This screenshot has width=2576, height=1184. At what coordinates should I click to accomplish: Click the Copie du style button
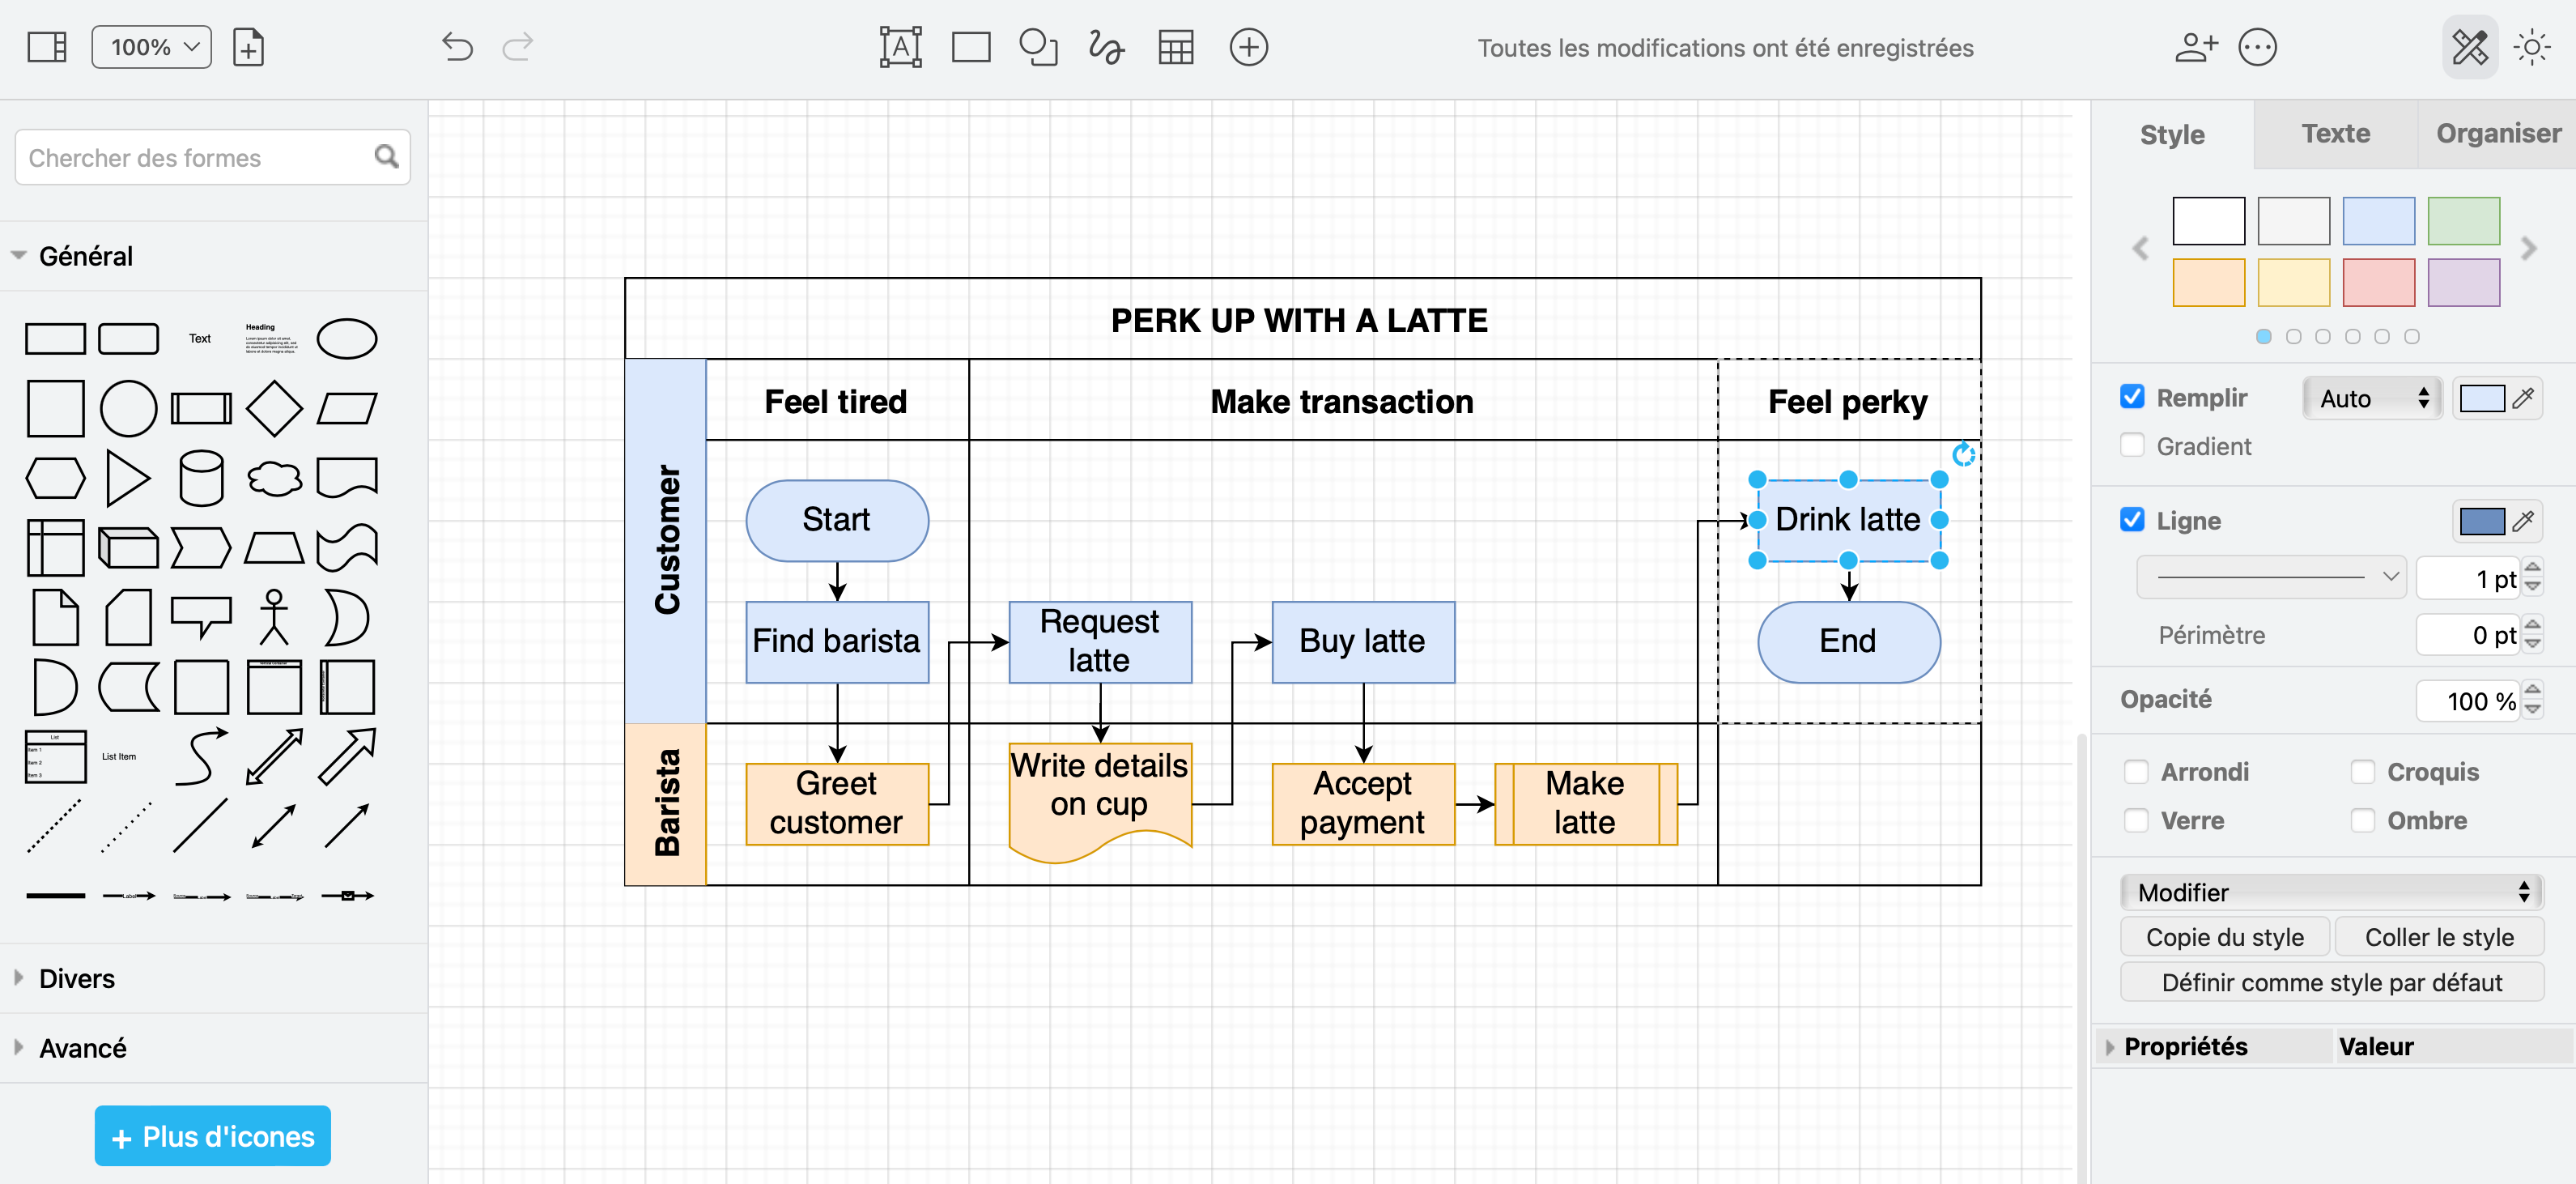(2225, 936)
